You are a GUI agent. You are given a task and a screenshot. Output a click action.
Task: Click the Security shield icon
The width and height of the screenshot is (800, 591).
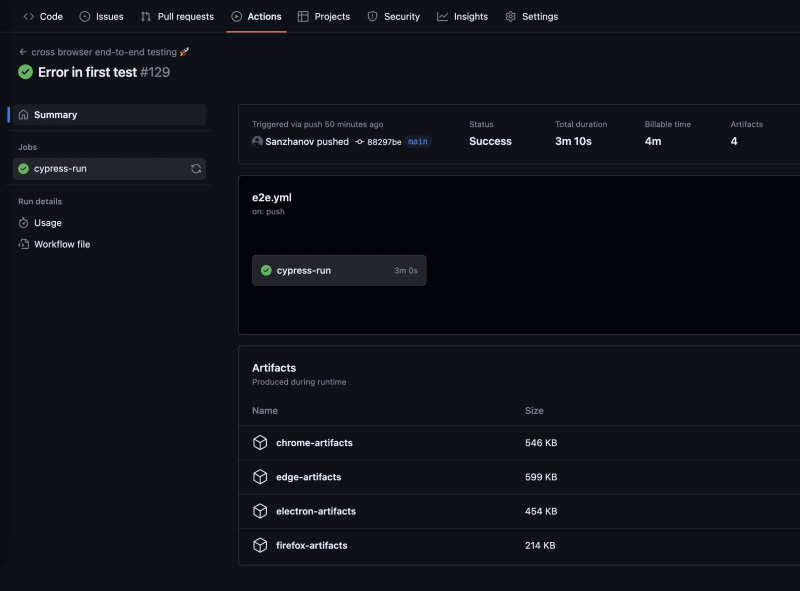[x=372, y=16]
